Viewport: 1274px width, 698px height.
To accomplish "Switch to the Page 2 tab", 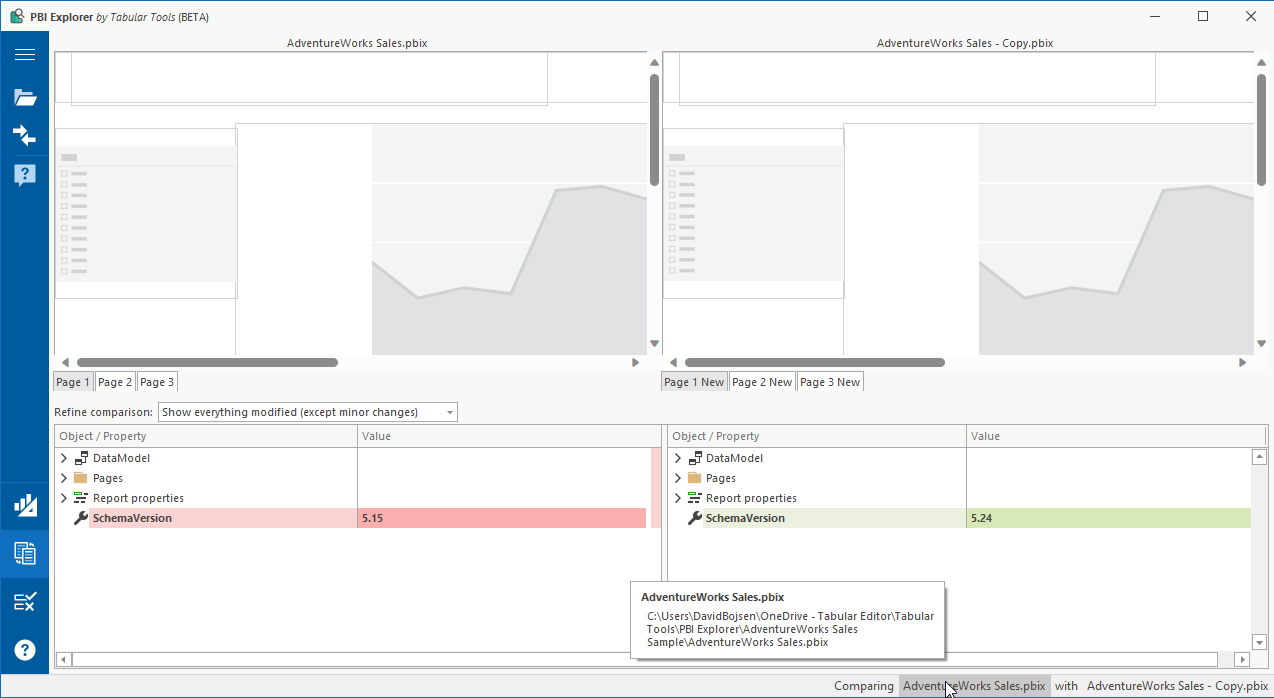I will [114, 381].
